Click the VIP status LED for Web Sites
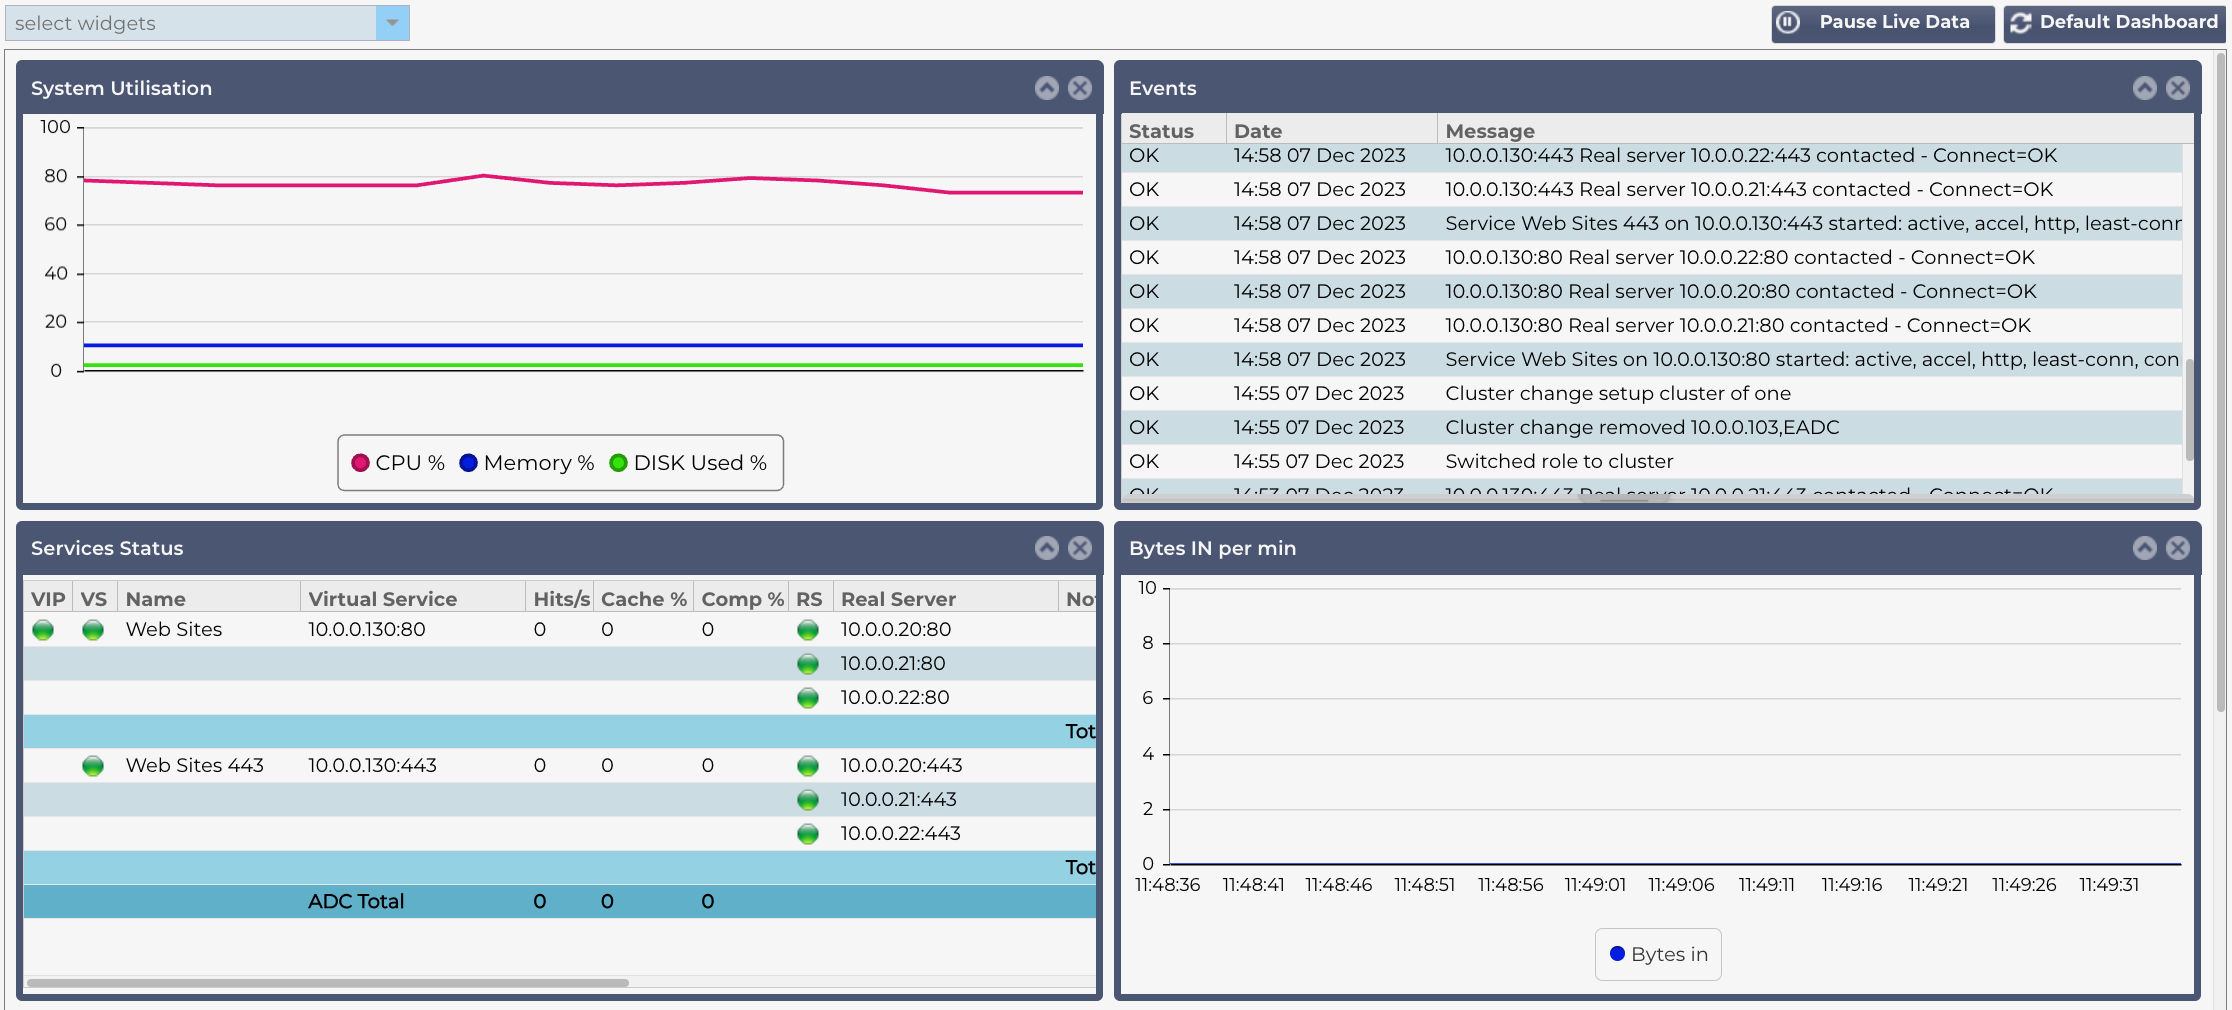The height and width of the screenshot is (1010, 2232). 43,629
